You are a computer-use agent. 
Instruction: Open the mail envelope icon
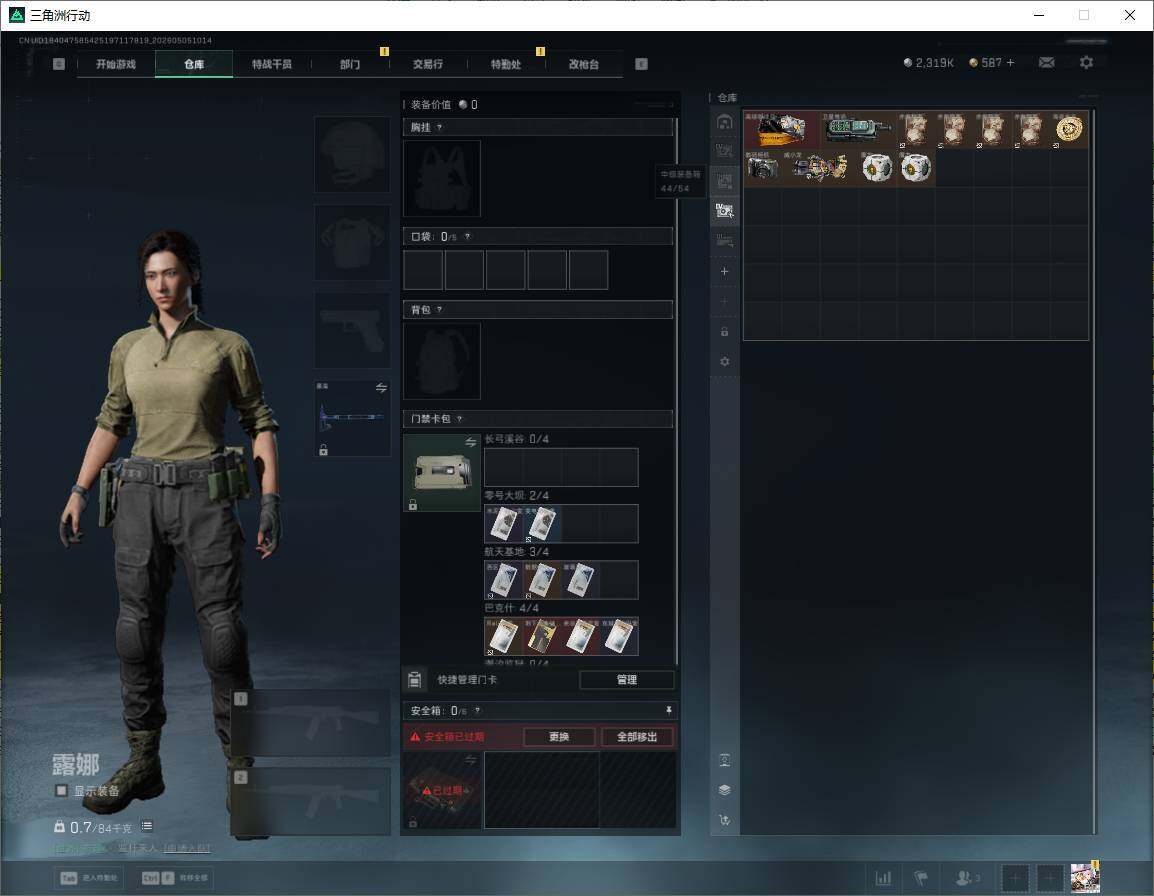tap(1047, 63)
